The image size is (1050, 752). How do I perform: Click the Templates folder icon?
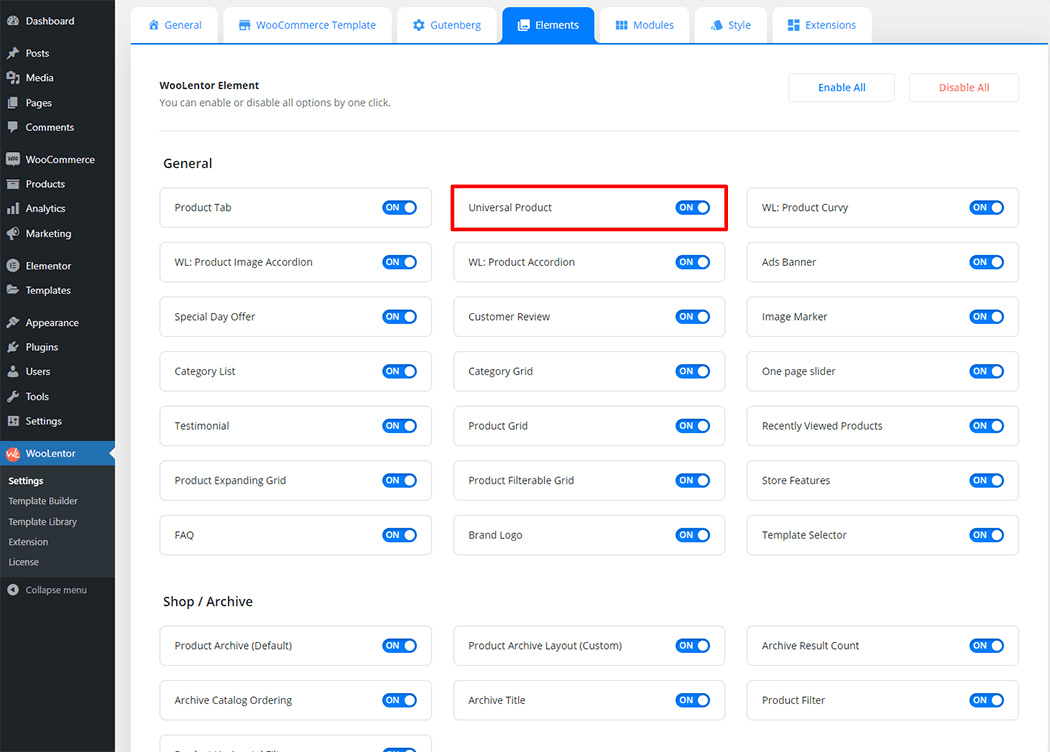coord(13,290)
